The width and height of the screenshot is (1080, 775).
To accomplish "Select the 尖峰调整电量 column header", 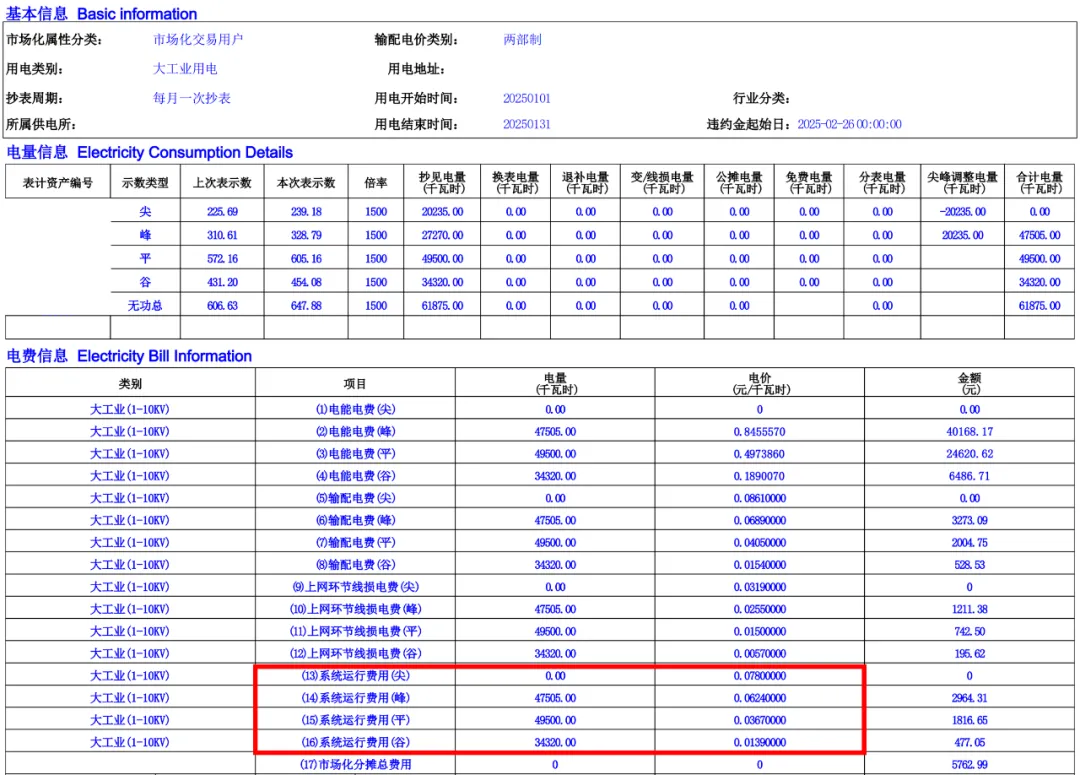I will tap(962, 183).
